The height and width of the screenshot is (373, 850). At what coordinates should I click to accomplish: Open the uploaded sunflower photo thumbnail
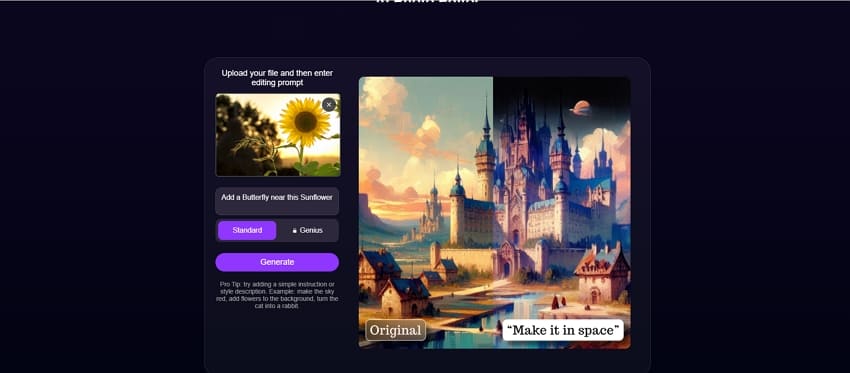point(278,135)
